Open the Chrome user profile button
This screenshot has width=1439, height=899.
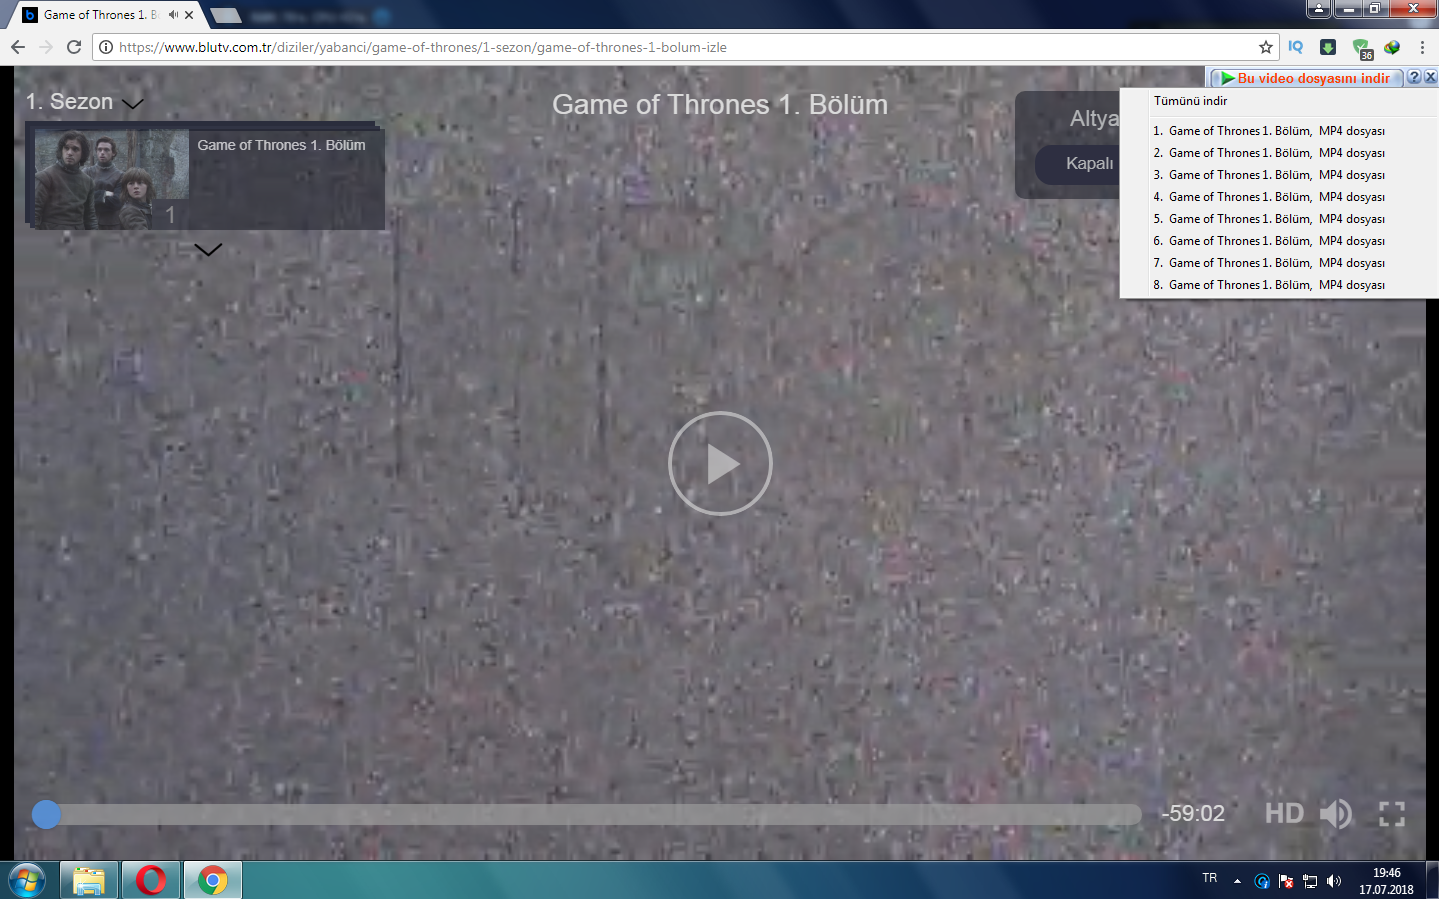pos(1318,8)
